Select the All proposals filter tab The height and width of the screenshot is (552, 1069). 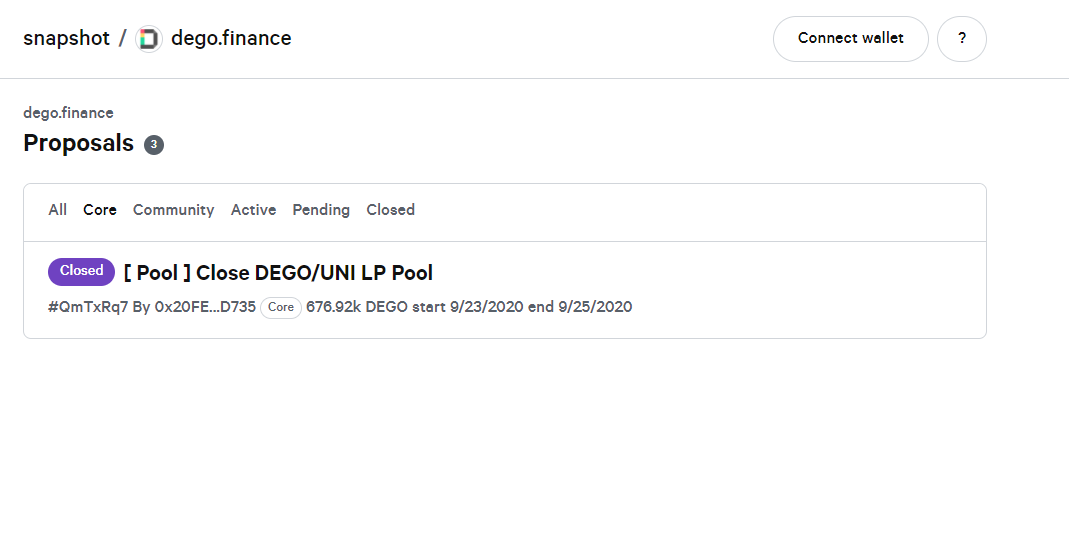tap(57, 210)
